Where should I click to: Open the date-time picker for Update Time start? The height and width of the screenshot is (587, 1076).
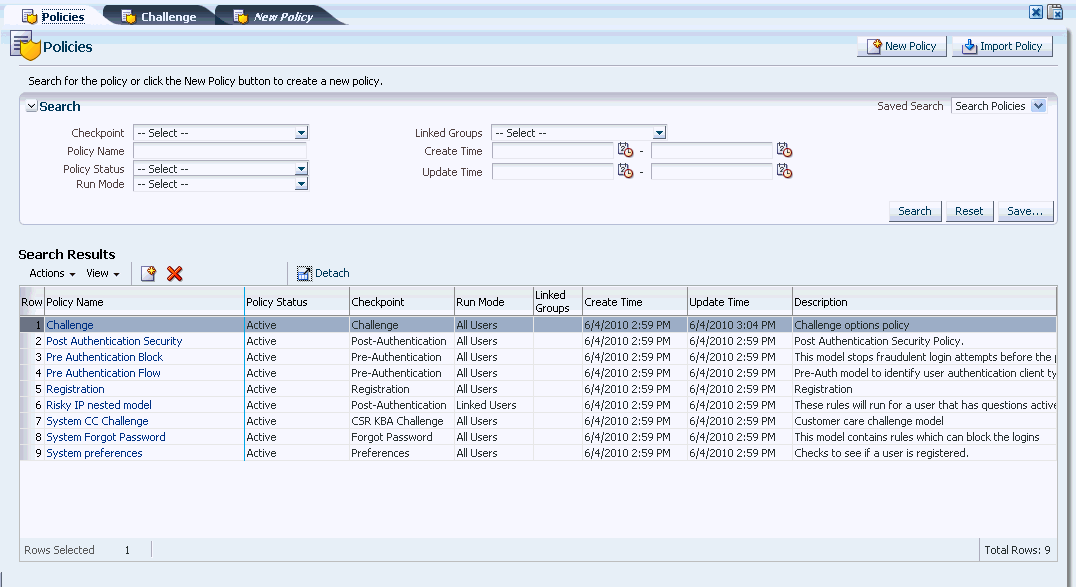pos(626,171)
